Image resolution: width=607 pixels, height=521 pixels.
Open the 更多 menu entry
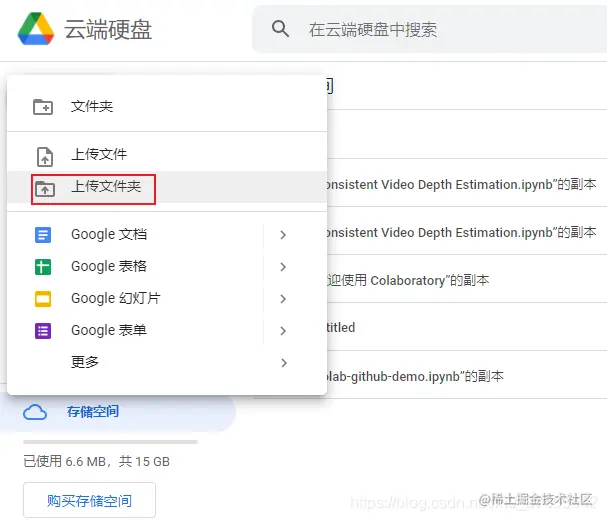(x=167, y=363)
